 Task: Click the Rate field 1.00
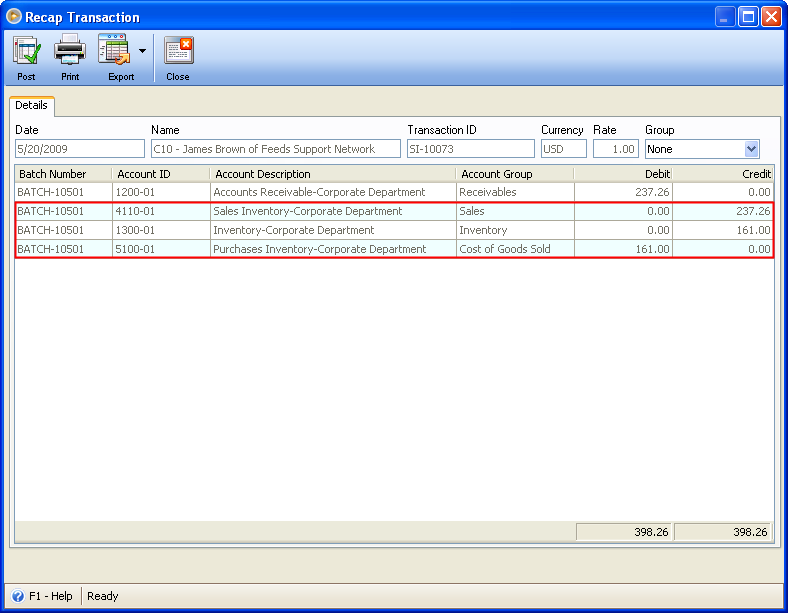pyautogui.click(x=616, y=149)
